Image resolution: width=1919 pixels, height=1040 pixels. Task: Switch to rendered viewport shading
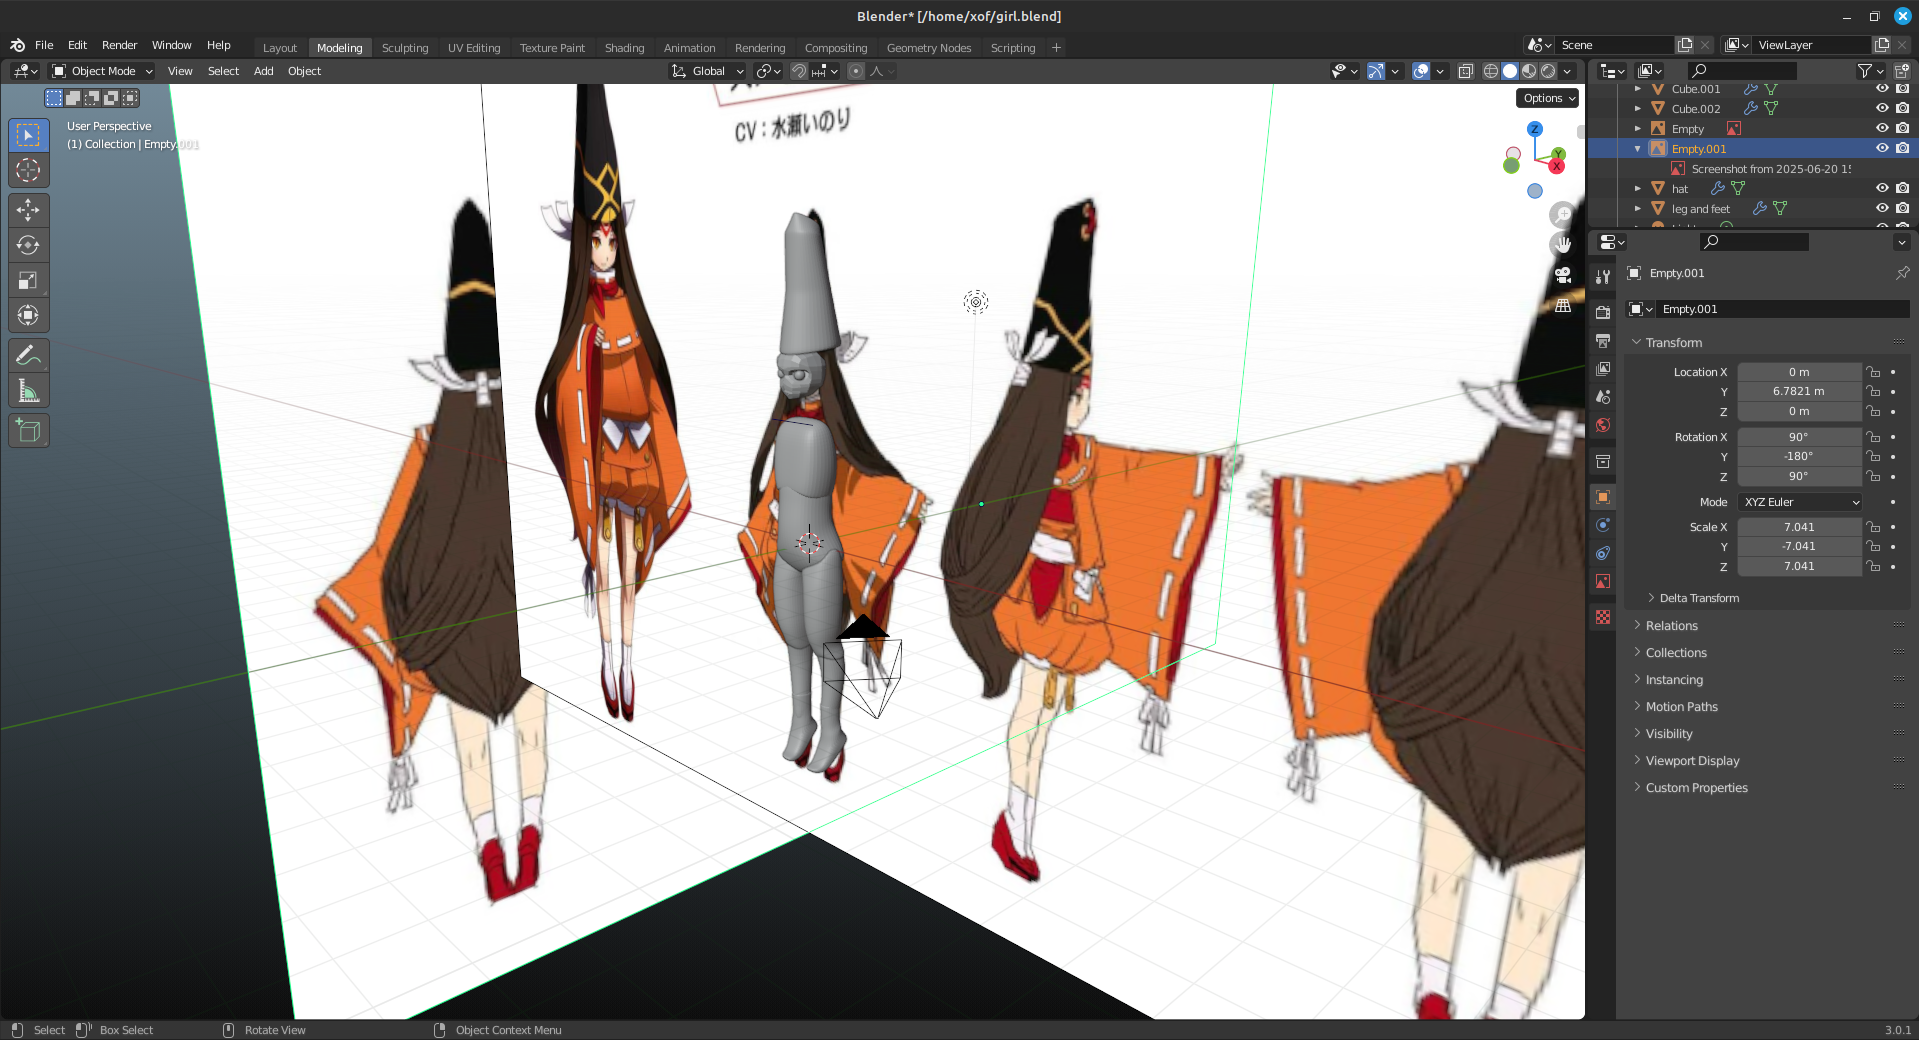point(1548,71)
